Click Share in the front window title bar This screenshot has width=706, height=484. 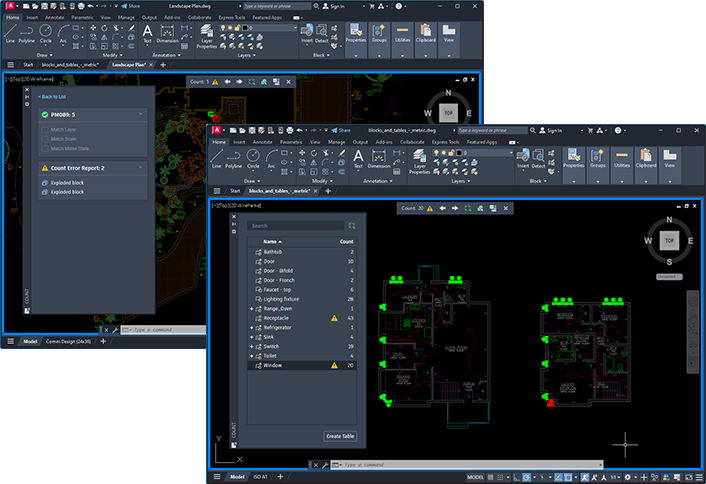click(x=341, y=130)
